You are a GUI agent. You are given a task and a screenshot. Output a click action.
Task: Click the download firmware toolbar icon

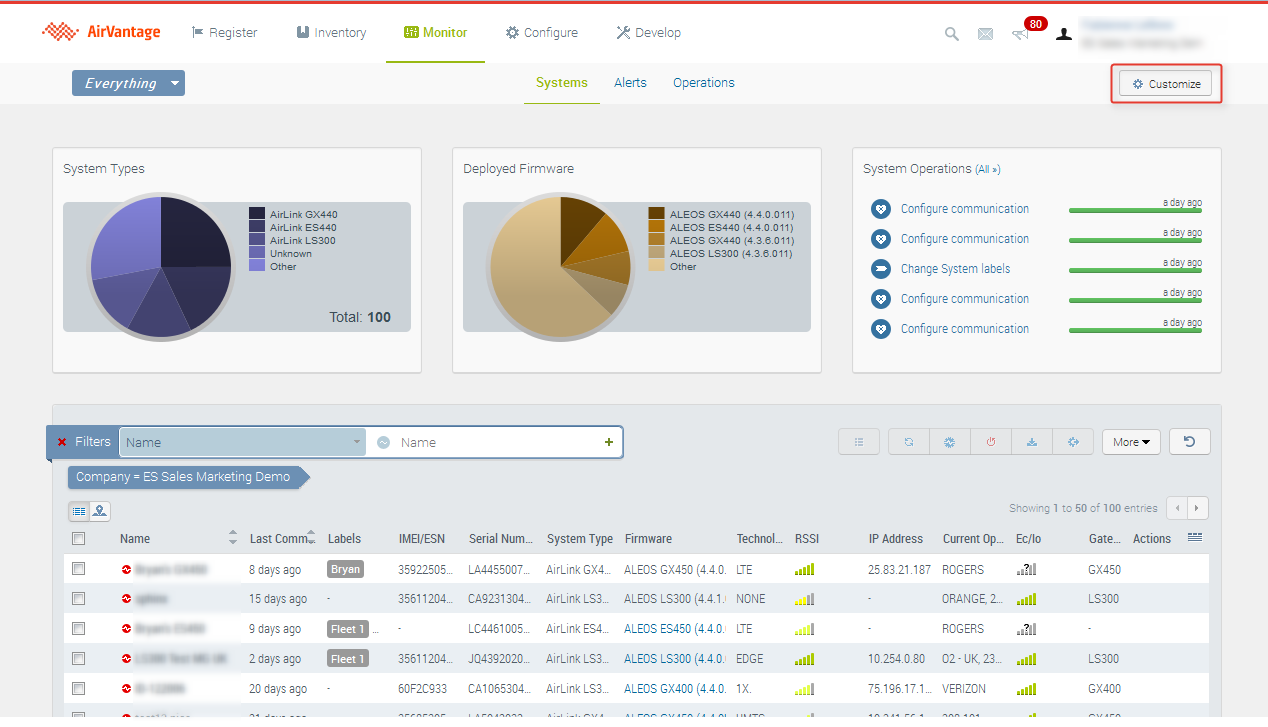[x=1031, y=442]
